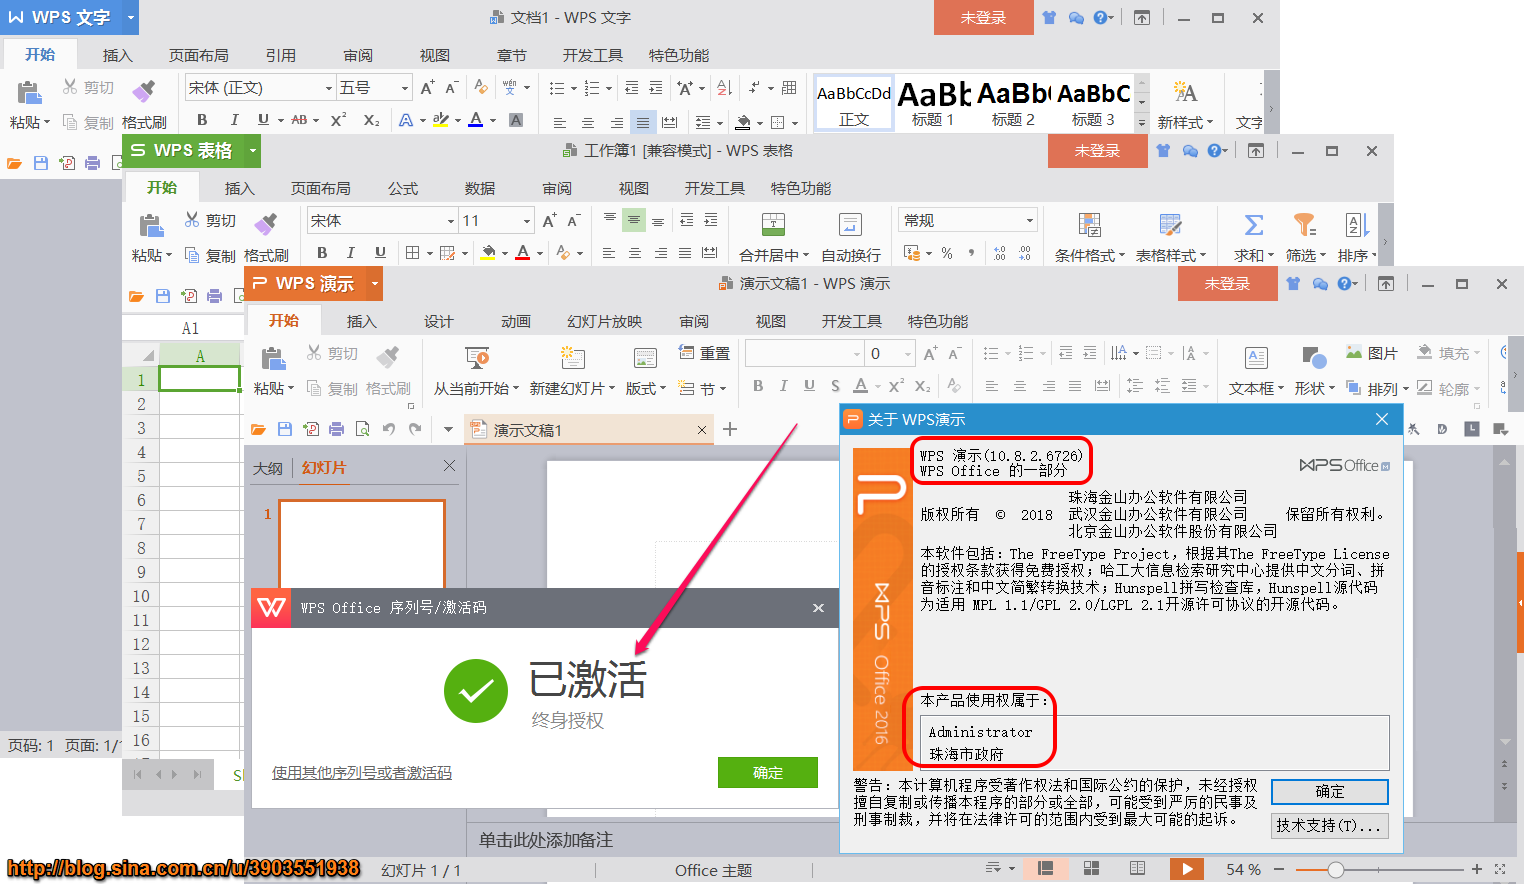Click fill color bucket swatch in WPS 表格
The height and width of the screenshot is (884, 1524).
point(488,252)
